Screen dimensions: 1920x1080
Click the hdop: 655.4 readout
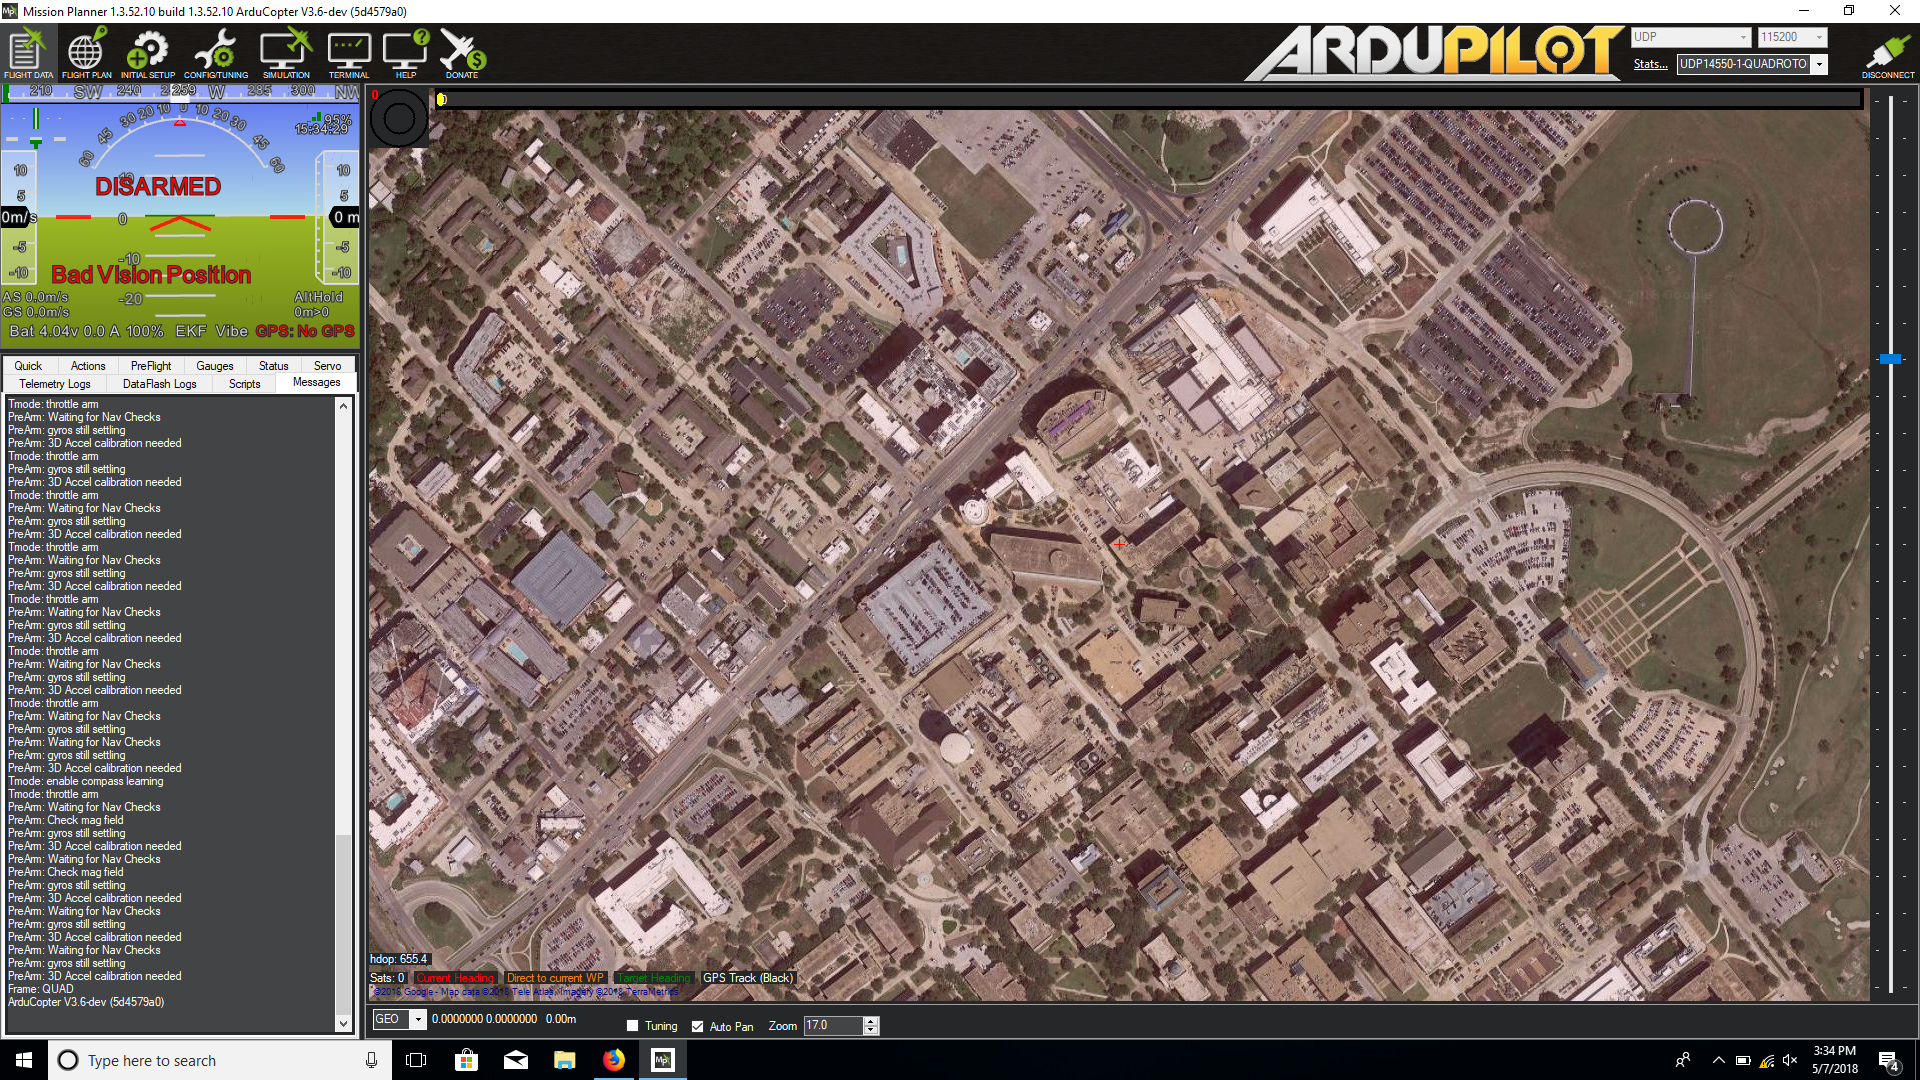point(399,959)
